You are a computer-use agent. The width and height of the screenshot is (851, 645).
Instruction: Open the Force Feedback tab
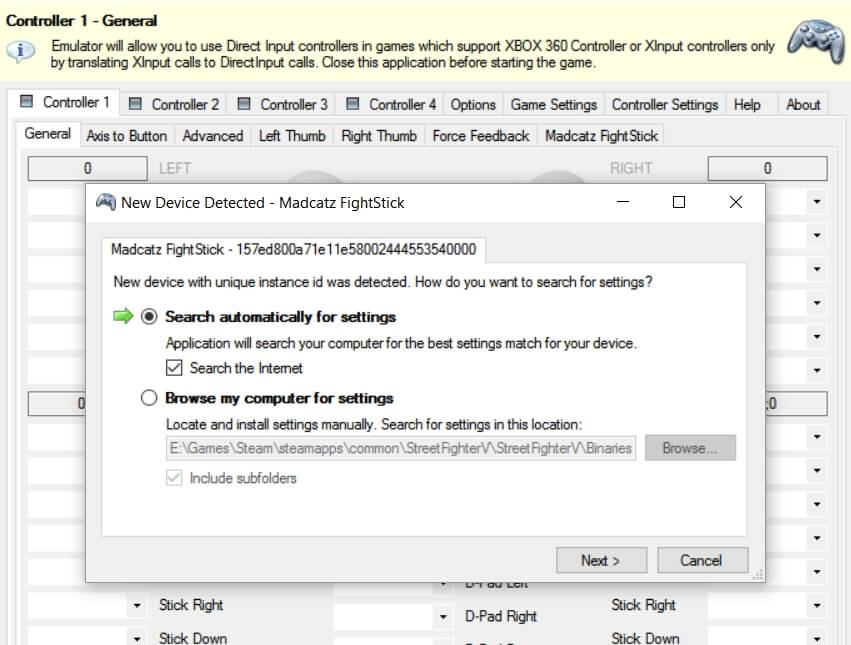click(x=480, y=135)
